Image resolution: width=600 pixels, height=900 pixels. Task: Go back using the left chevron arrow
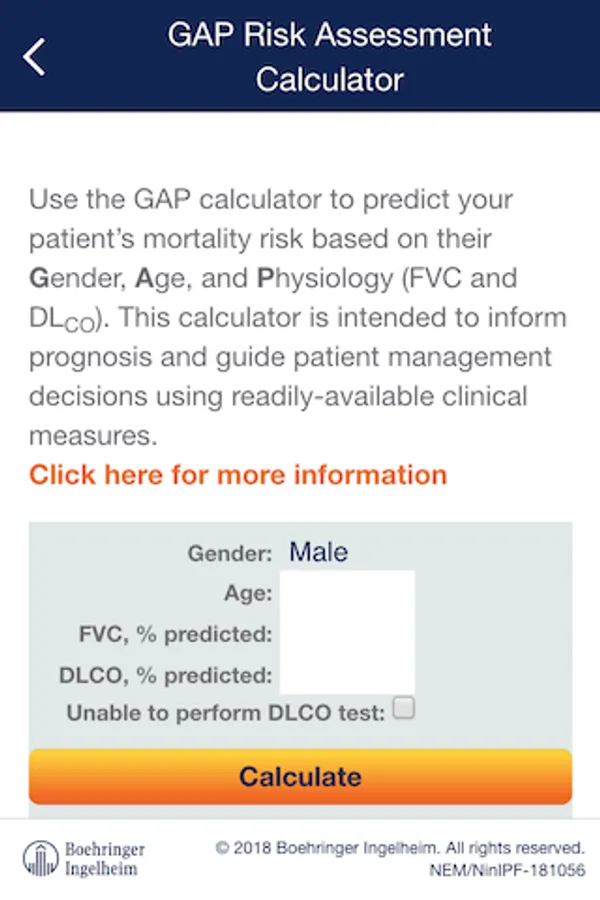(34, 57)
